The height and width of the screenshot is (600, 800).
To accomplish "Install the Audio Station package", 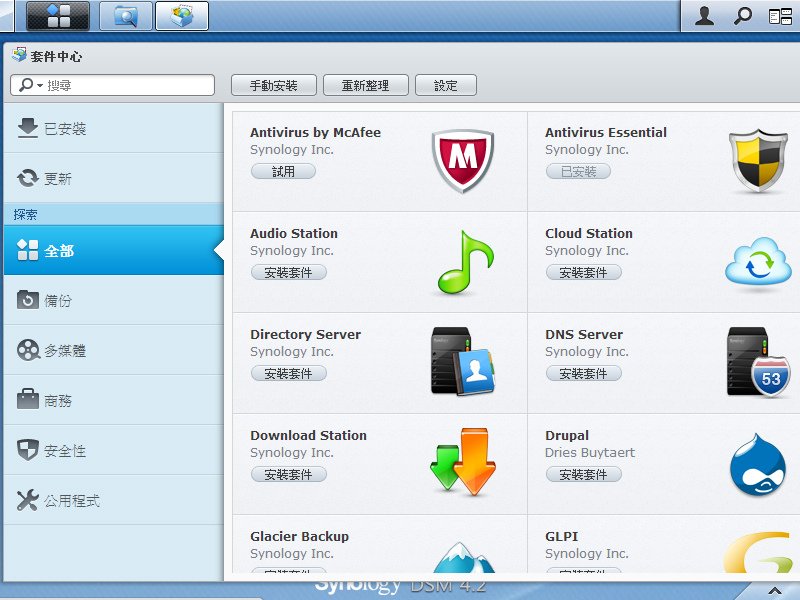I will 288,272.
